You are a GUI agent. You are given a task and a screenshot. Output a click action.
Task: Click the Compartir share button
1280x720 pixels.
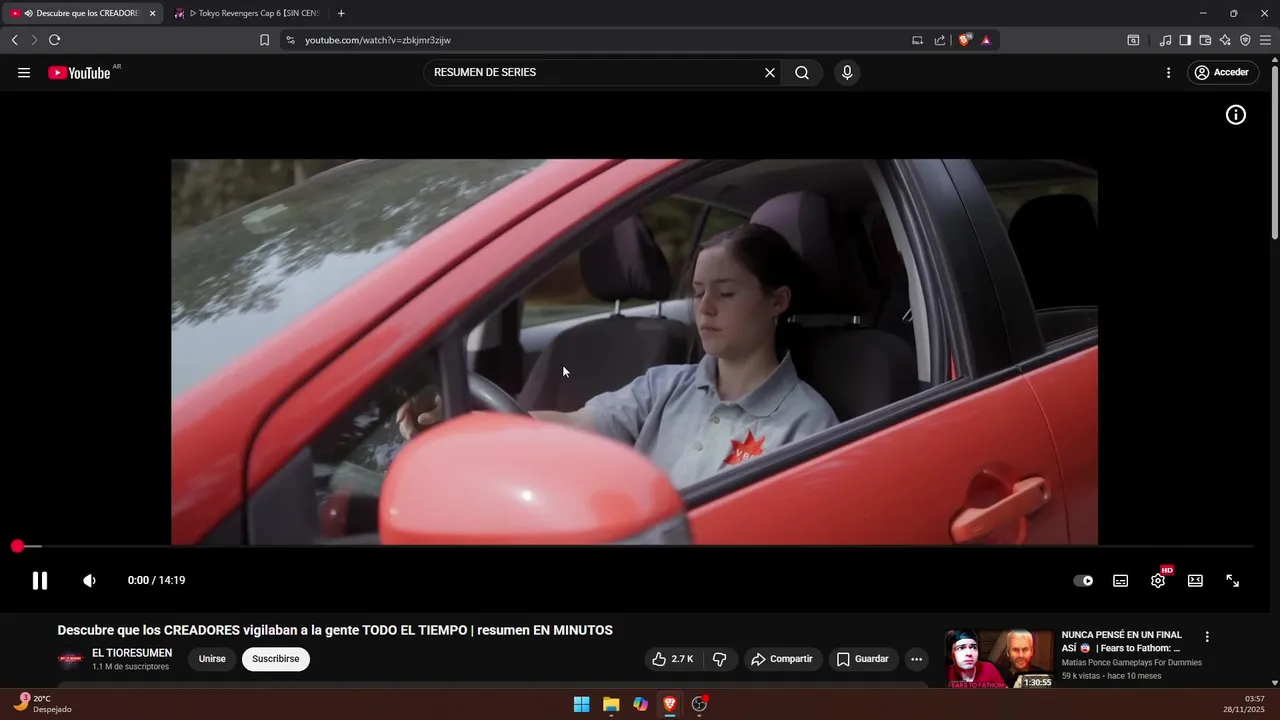tap(782, 659)
